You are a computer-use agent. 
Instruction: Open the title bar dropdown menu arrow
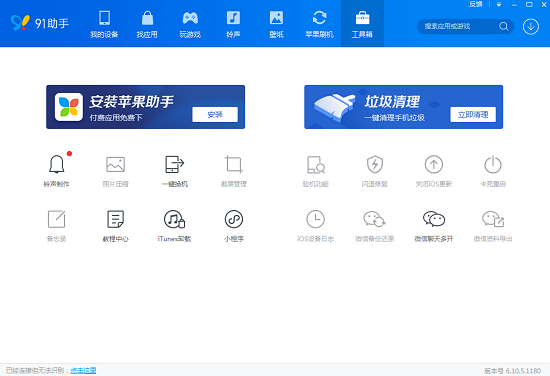click(499, 5)
